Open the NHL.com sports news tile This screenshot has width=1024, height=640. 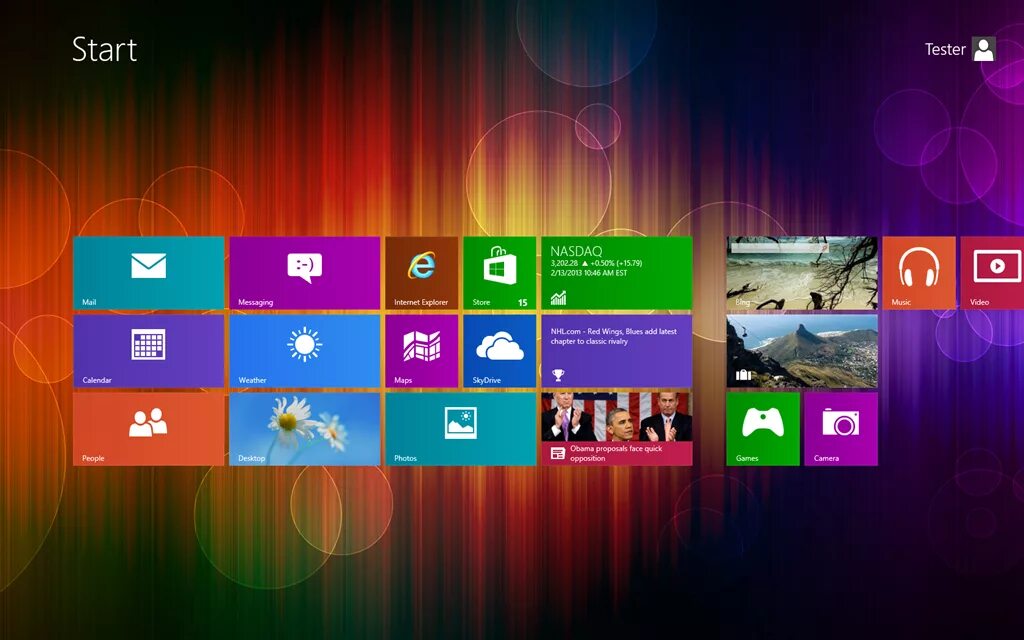tap(616, 351)
